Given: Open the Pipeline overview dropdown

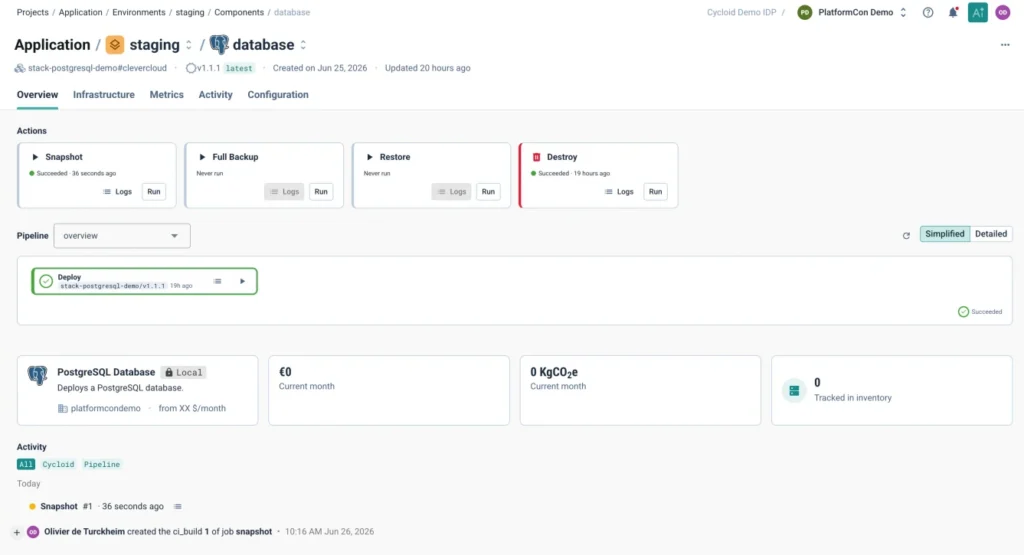Looking at the screenshot, I should [122, 236].
